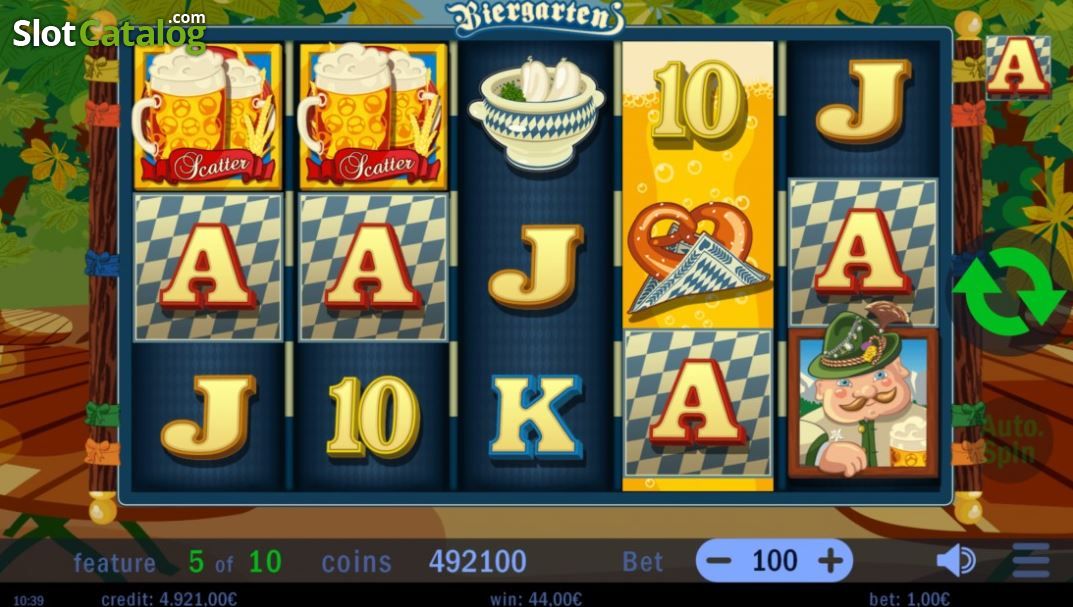Click the green spin arrows button

click(1009, 292)
